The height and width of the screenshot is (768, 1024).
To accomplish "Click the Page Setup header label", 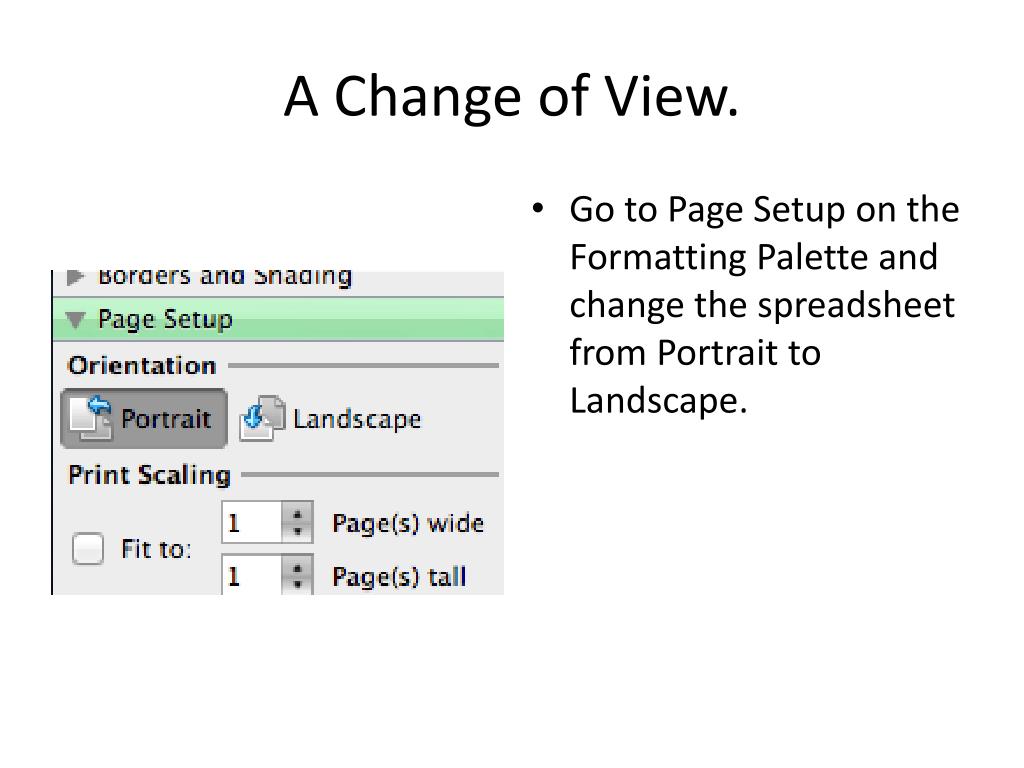I will (165, 319).
